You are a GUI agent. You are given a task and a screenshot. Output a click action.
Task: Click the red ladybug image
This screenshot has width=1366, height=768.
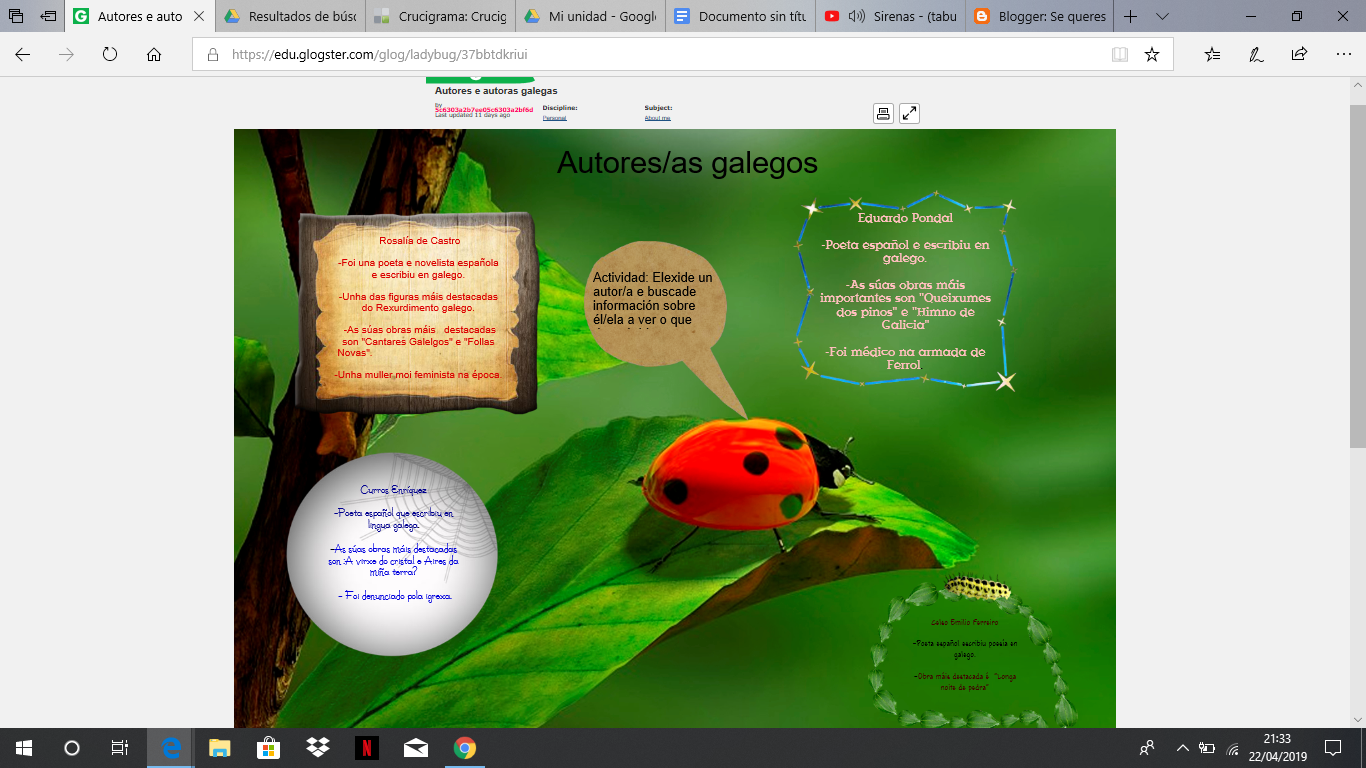click(746, 473)
